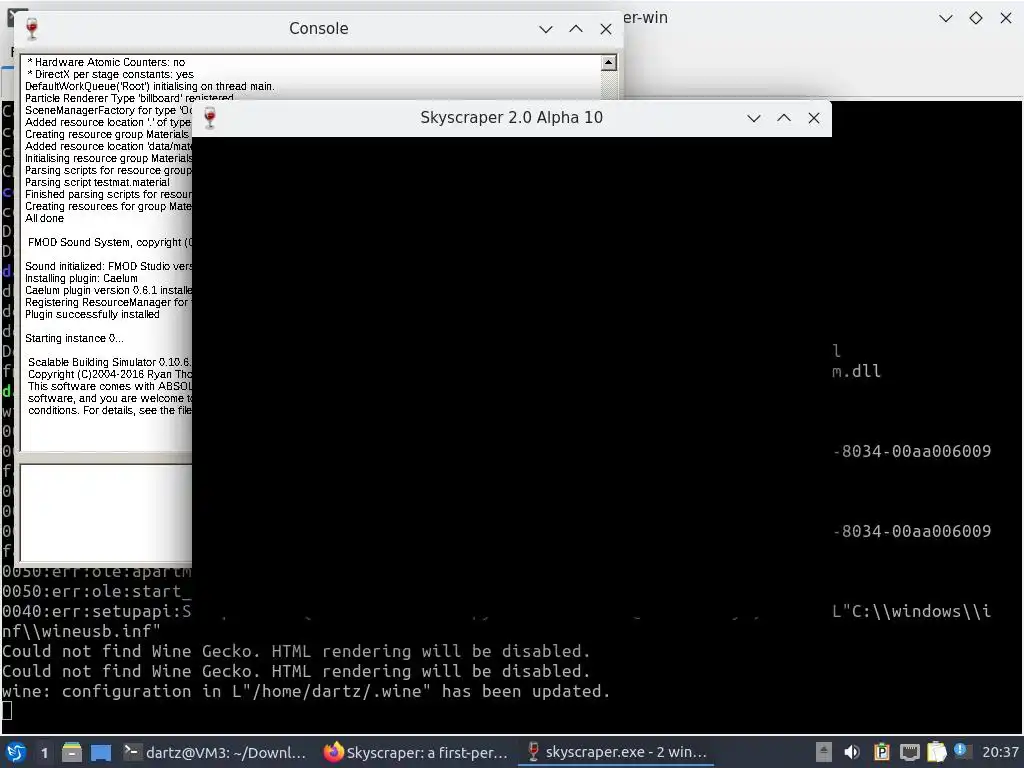The width and height of the screenshot is (1024, 768).
Task: Select 'Parsing script testmat.material' log line
Action: (x=97, y=182)
